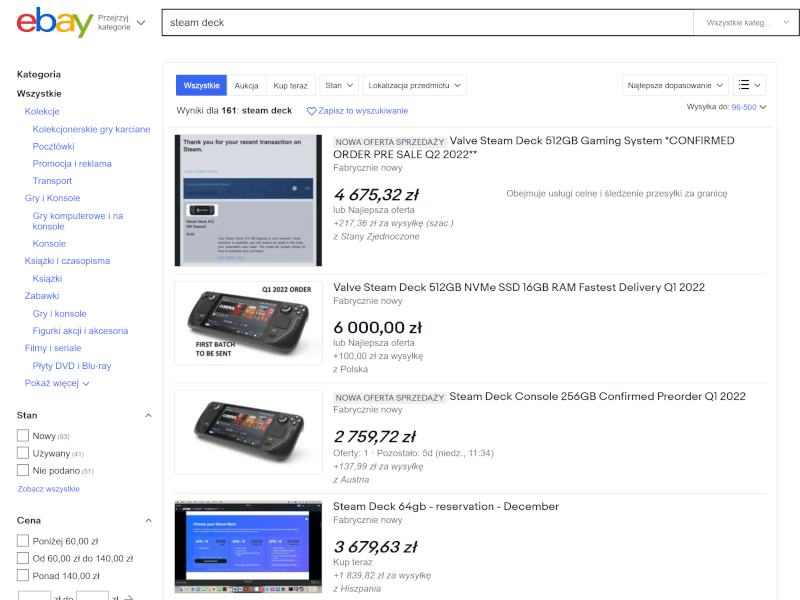Image resolution: width=800 pixels, height=600 pixels.
Task: Open the Najlepsze dopasowanie sort dropdown
Action: 674,85
